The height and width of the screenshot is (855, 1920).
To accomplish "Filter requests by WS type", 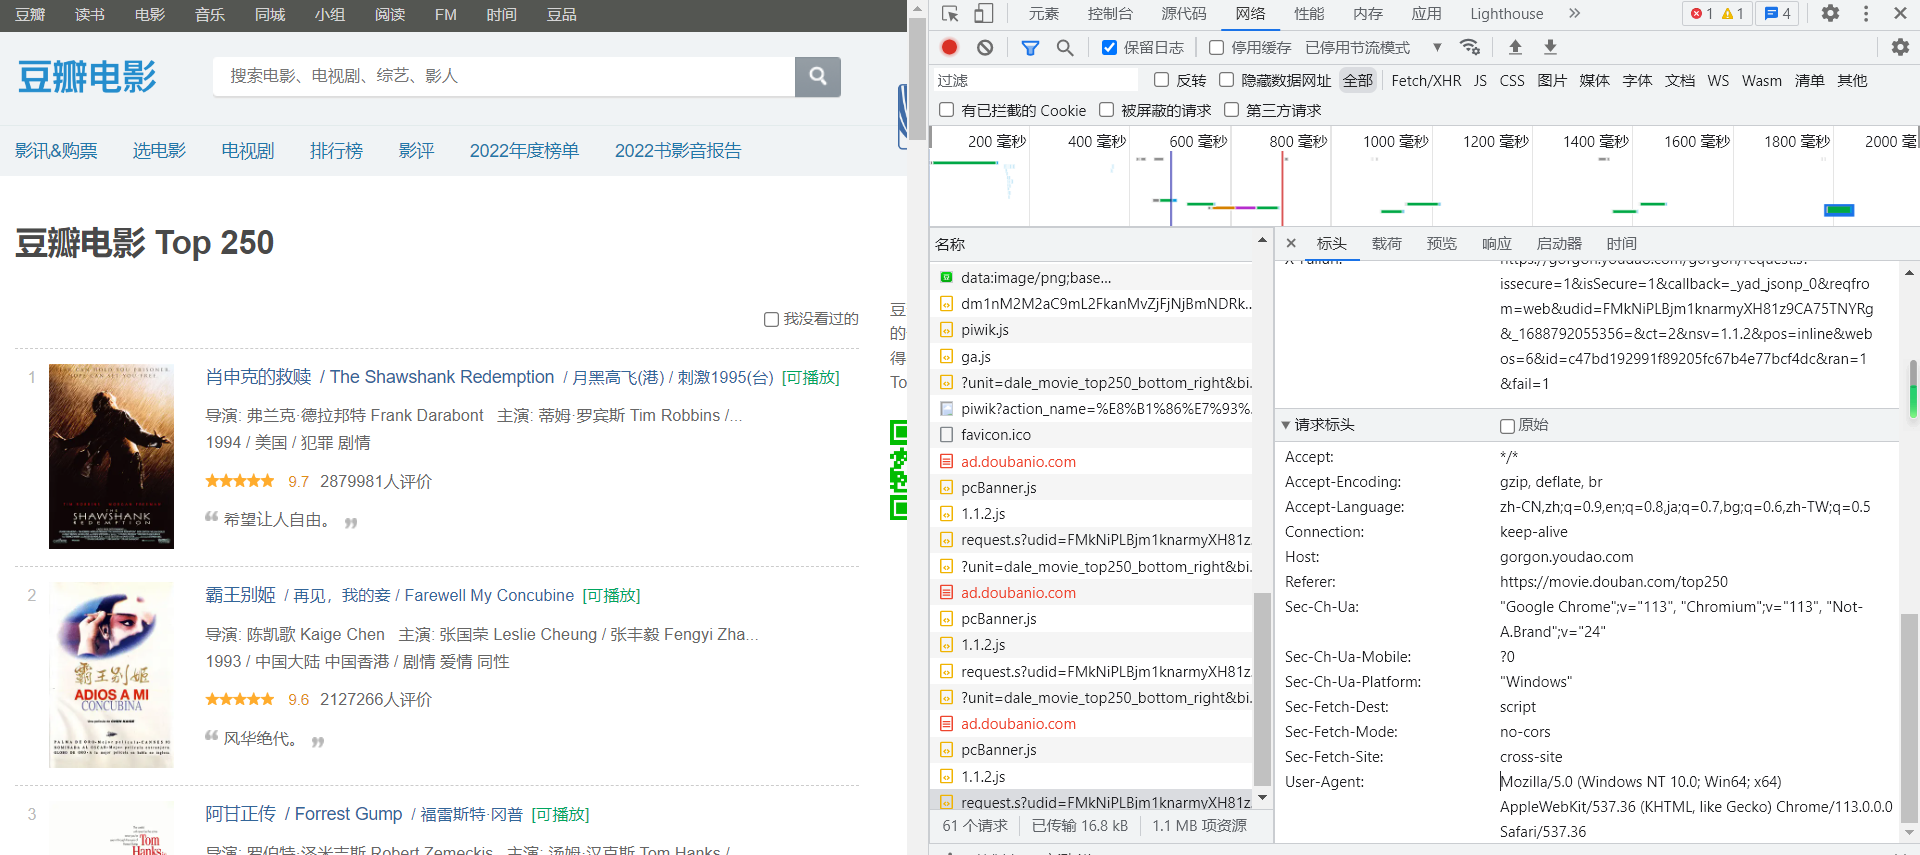I will [1718, 81].
